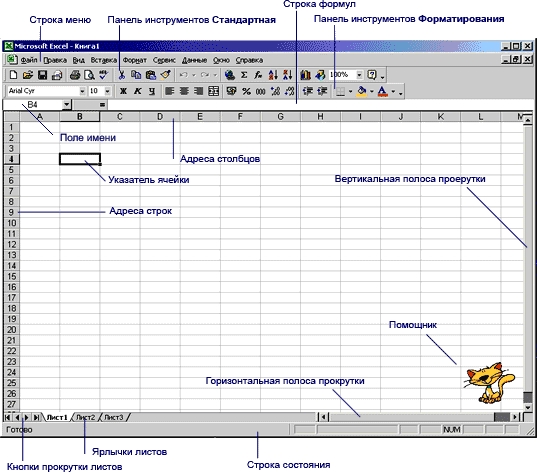Toggle align left formatting
Viewport: 537px width, 472px height.
point(170,91)
